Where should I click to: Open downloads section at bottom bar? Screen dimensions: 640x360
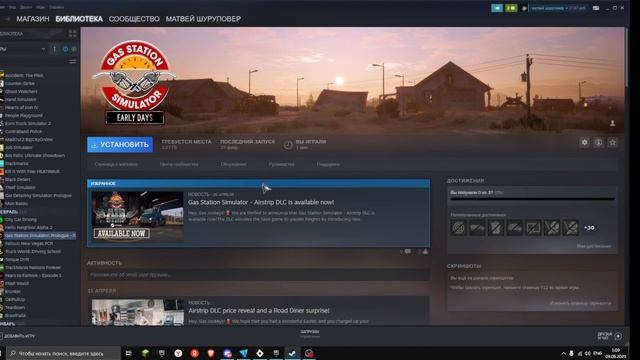pyautogui.click(x=310, y=334)
